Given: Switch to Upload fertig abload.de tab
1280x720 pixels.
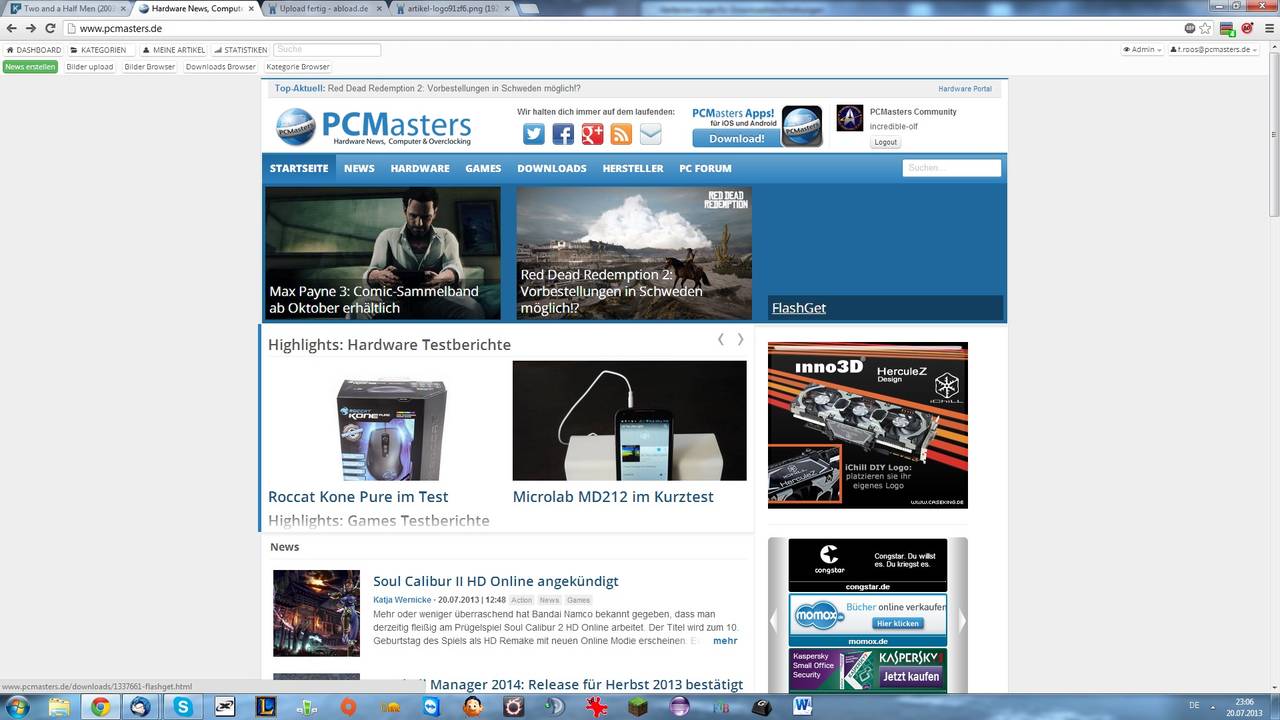Looking at the screenshot, I should pos(322,8).
